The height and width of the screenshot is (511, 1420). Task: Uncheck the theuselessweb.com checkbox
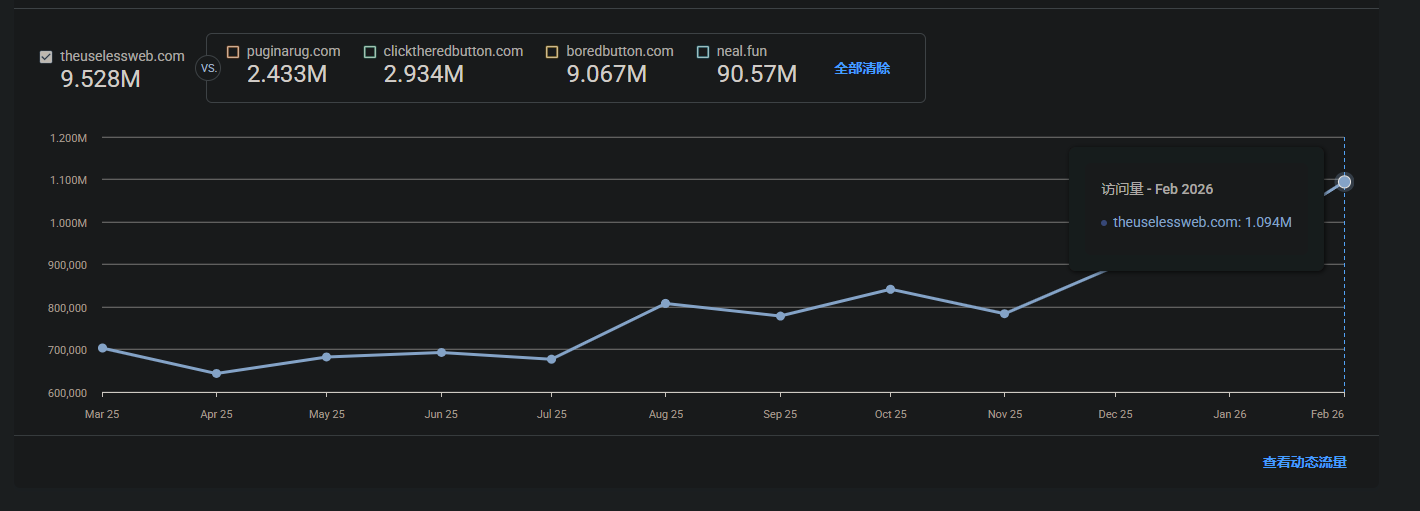(46, 57)
